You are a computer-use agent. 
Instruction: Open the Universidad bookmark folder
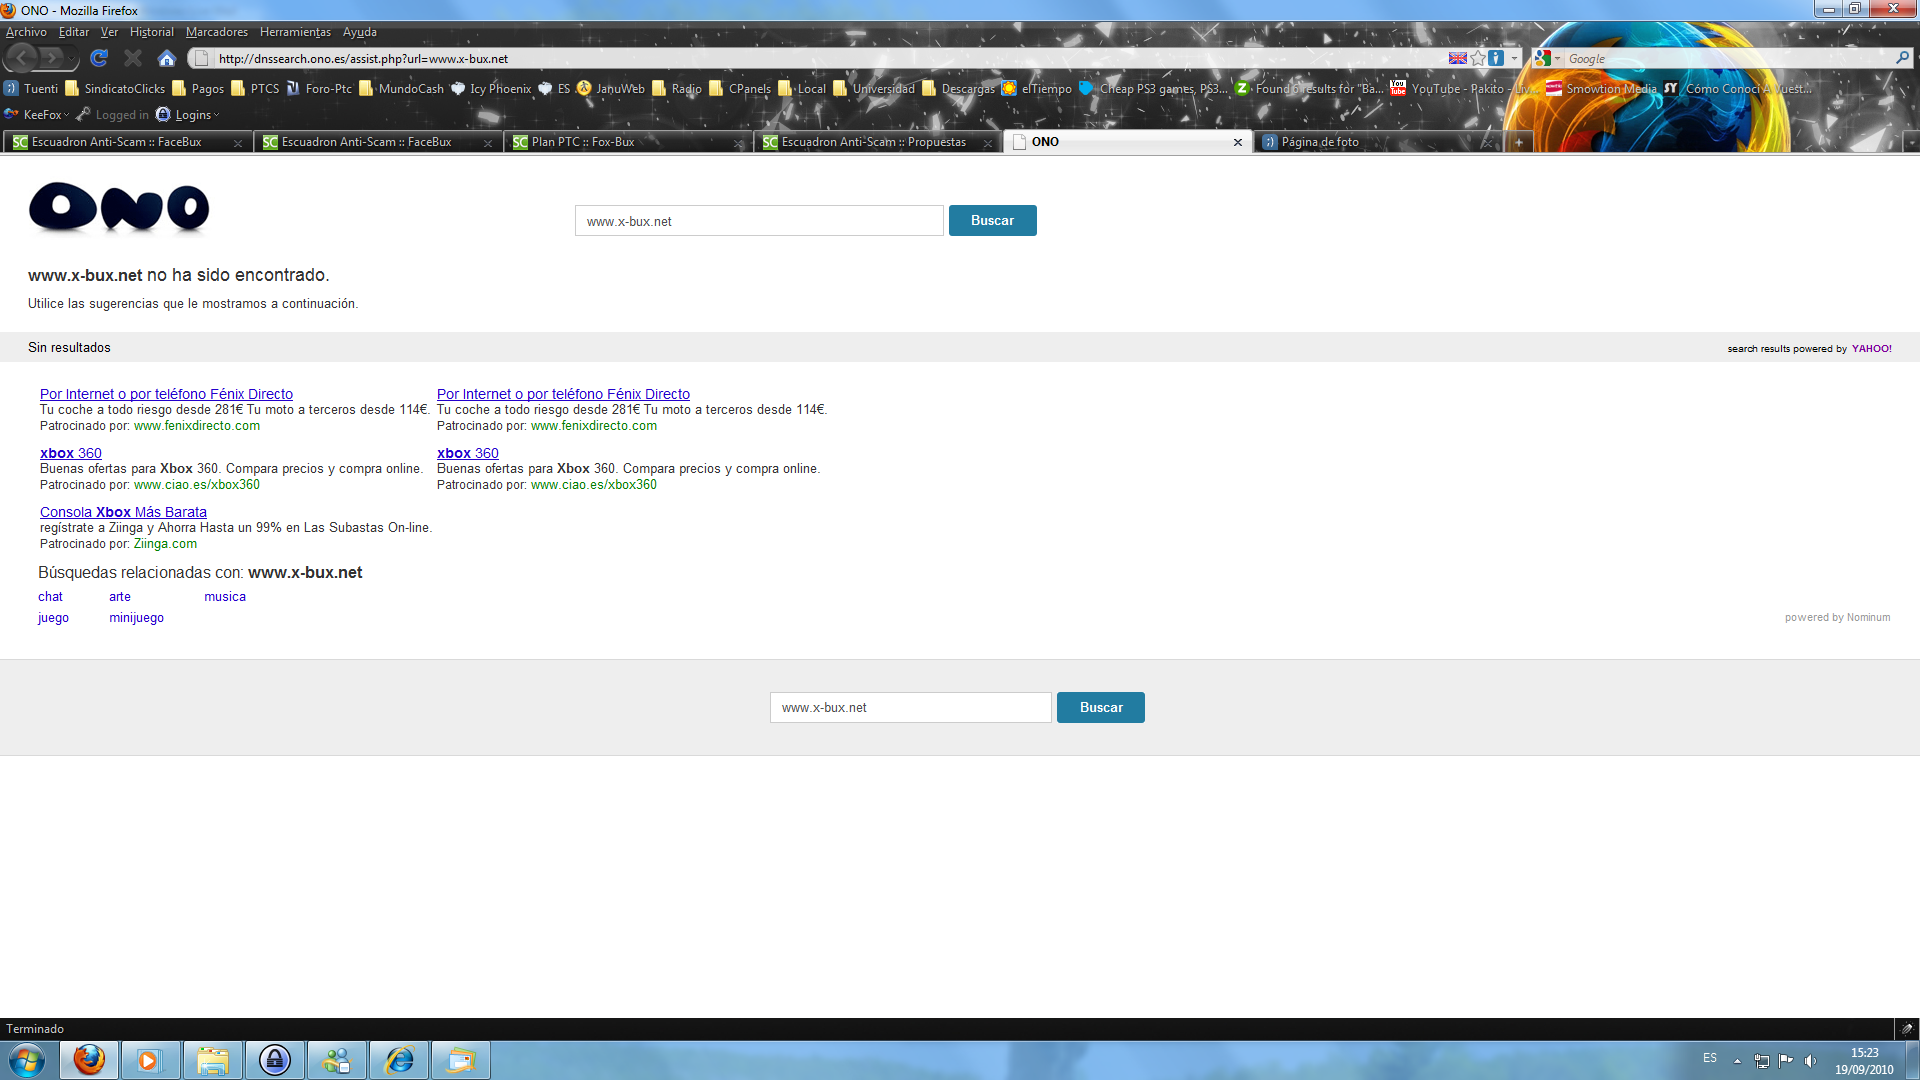(874, 88)
